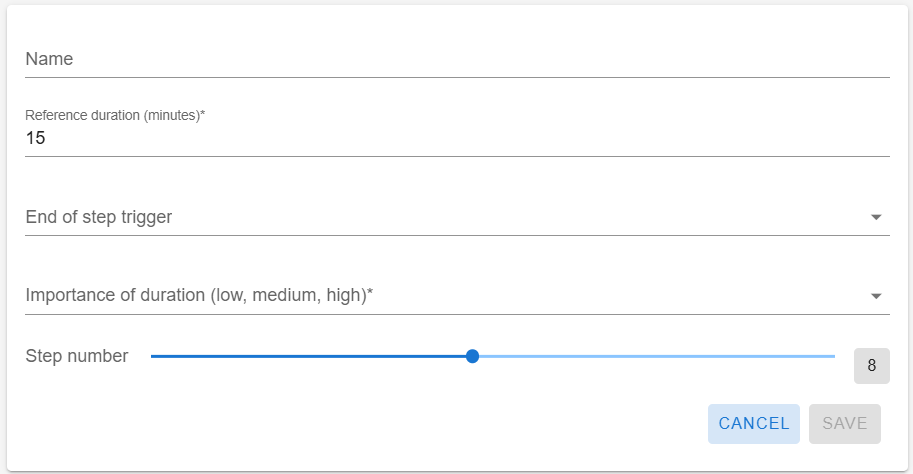This screenshot has width=913, height=474.
Task: Click the step number value box showing 8
Action: [x=871, y=366]
